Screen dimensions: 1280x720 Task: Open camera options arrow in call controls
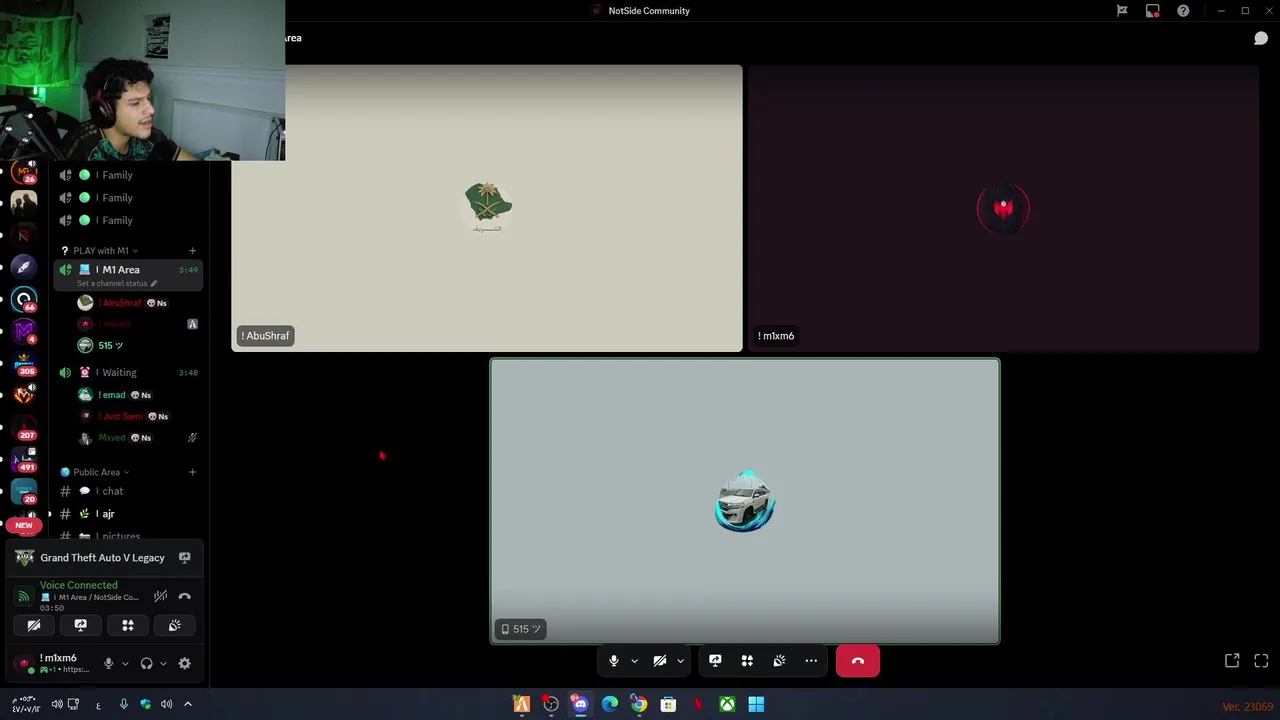[x=680, y=661]
